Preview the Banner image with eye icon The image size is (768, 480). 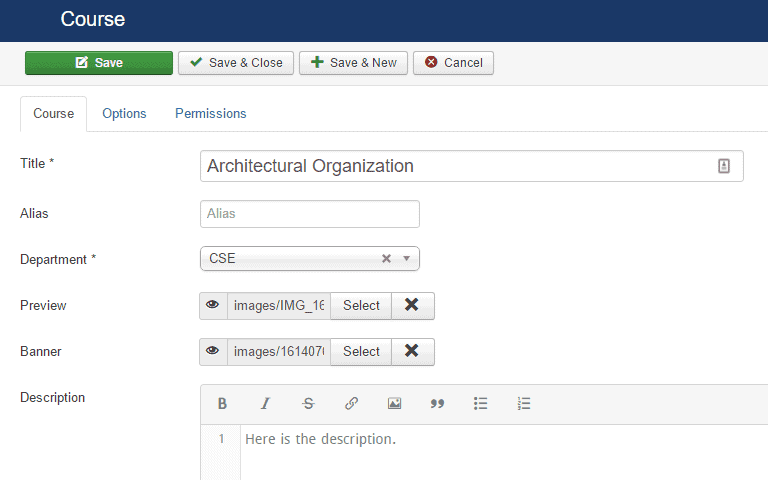(x=213, y=352)
